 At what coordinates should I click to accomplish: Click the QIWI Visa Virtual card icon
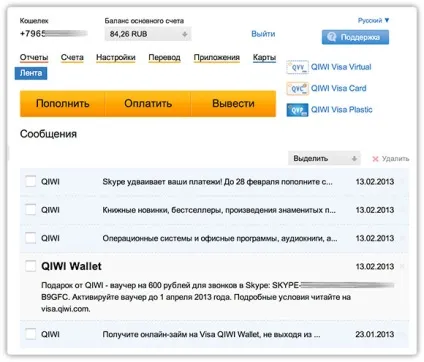[x=297, y=67]
